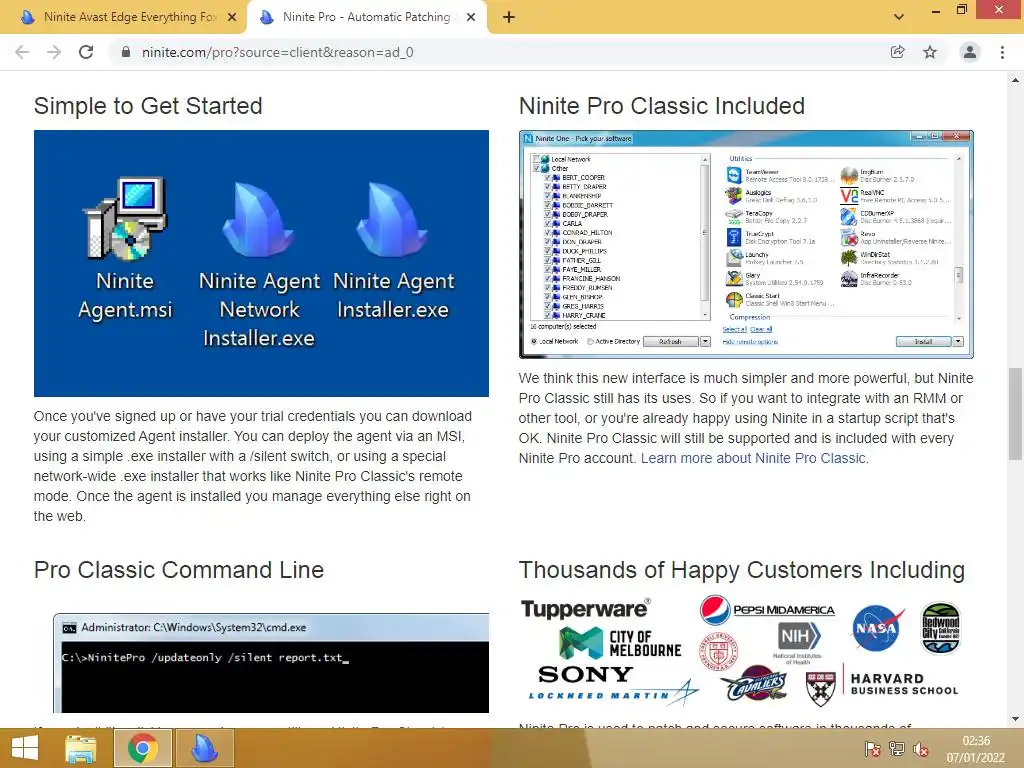This screenshot has height=768, width=1024.
Task: Open the Ninite app from taskbar
Action: point(204,748)
